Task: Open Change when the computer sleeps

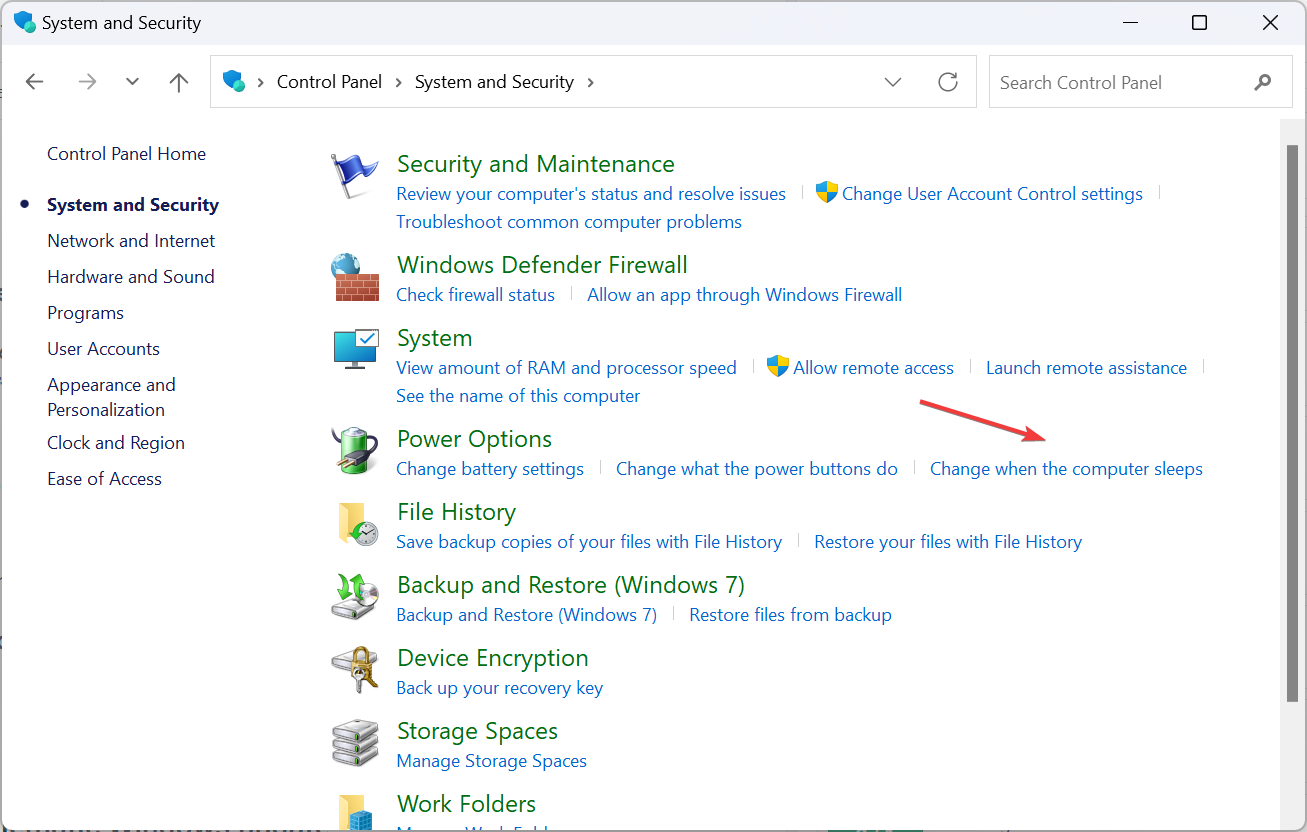Action: click(x=1066, y=469)
